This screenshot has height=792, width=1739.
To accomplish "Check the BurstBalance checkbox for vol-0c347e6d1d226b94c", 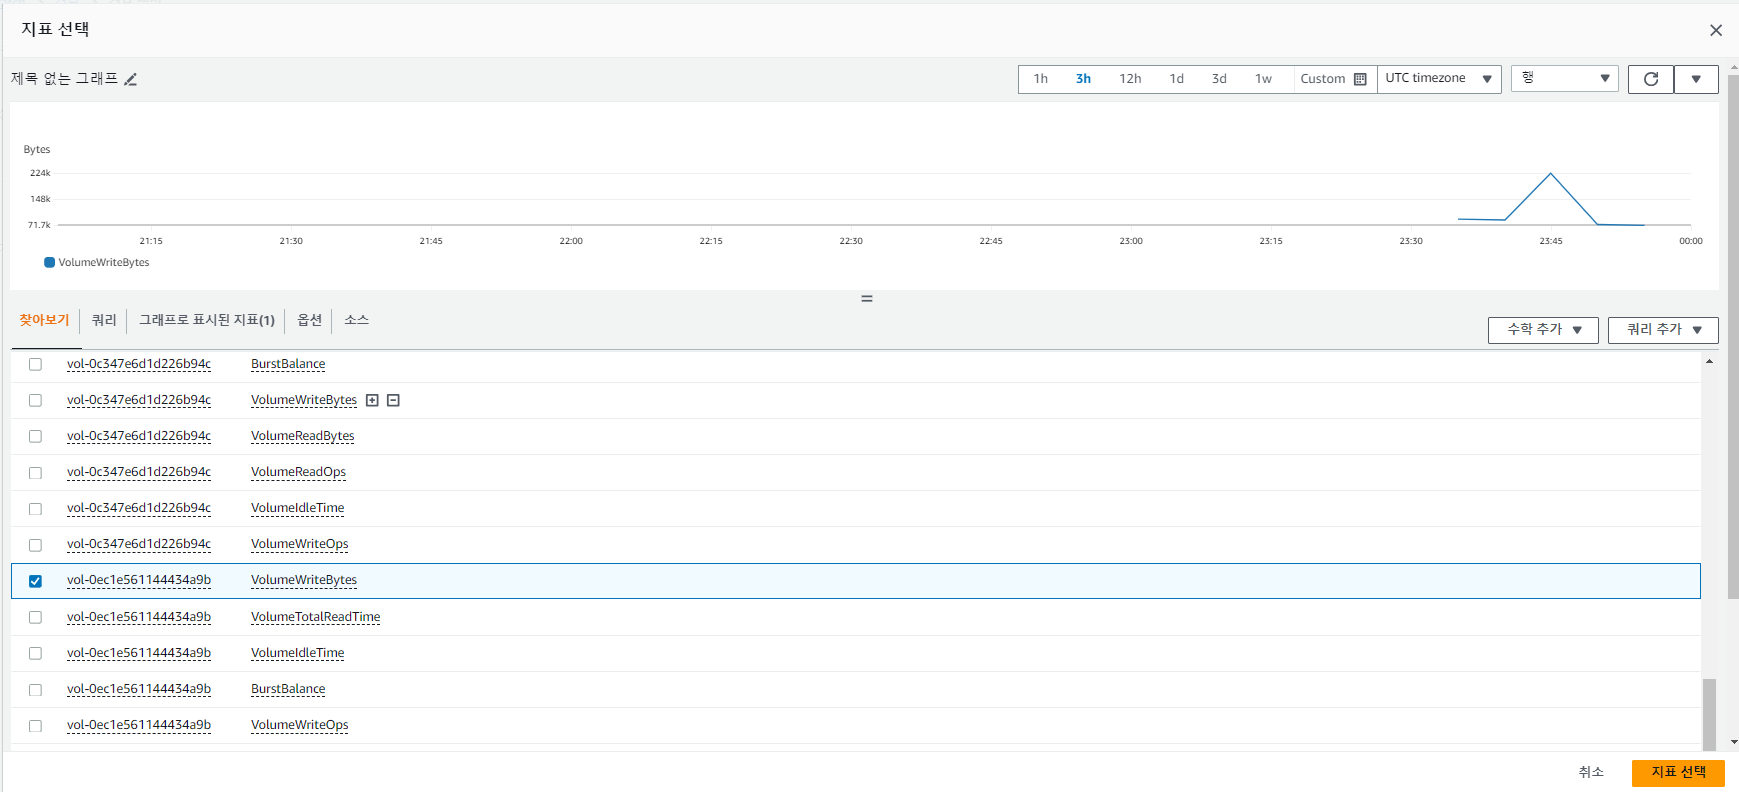I will tap(35, 364).
